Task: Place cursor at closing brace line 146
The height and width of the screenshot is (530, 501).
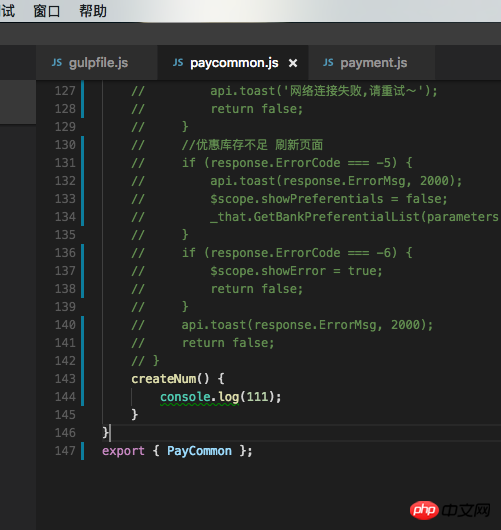Action: [106, 433]
